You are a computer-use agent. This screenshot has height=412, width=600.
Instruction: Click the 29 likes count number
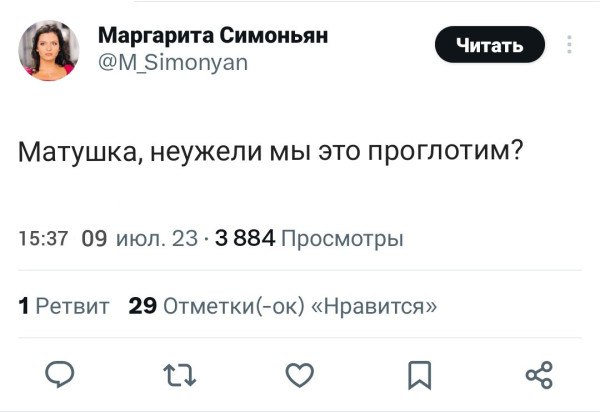(x=141, y=305)
